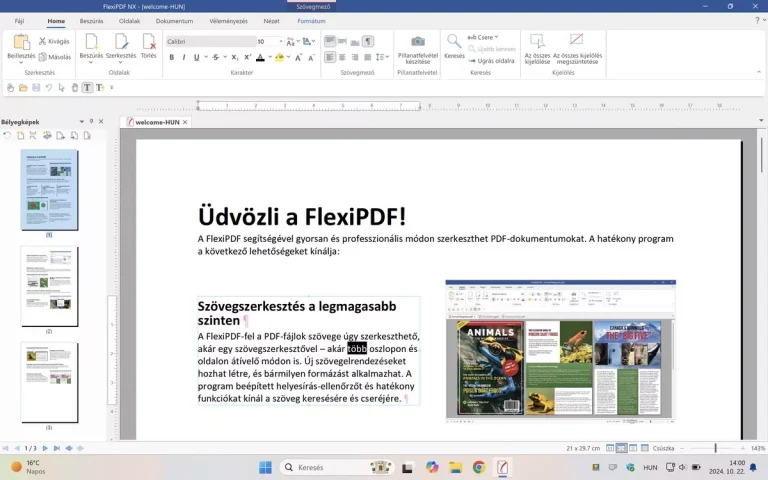The width and height of the screenshot is (768, 480).
Task: Toggle strikethrough formatting
Action: (216, 57)
